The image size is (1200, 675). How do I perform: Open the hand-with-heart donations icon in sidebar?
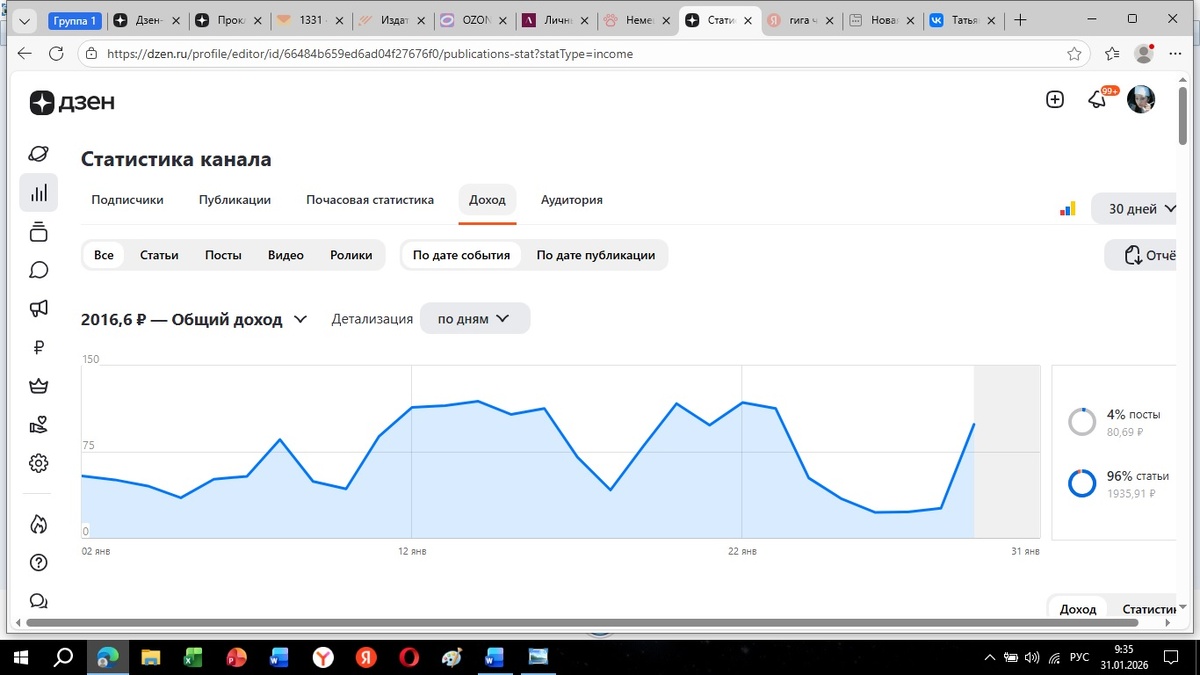pyautogui.click(x=38, y=425)
